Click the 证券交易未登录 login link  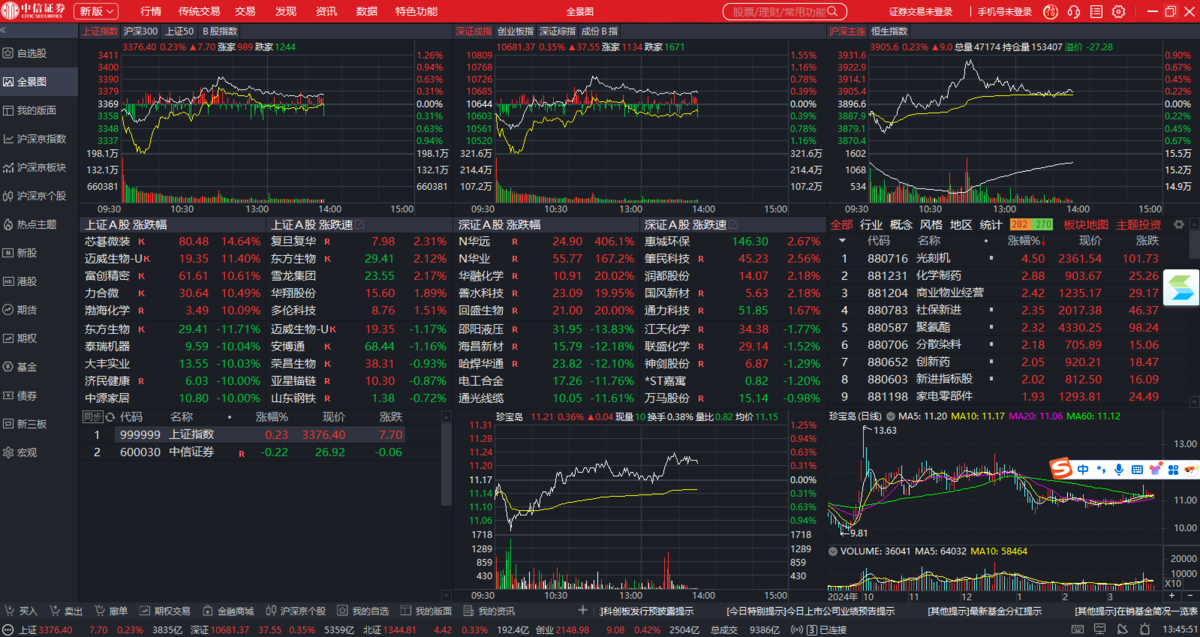[x=921, y=12]
